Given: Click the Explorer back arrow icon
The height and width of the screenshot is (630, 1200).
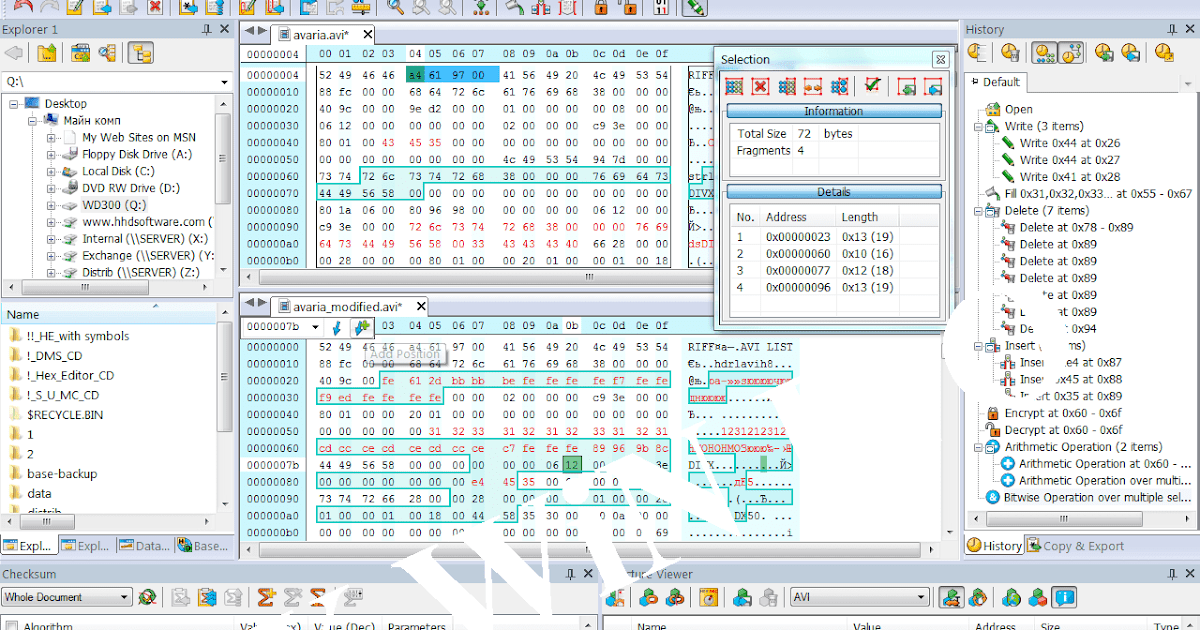Looking at the screenshot, I should (16, 53).
